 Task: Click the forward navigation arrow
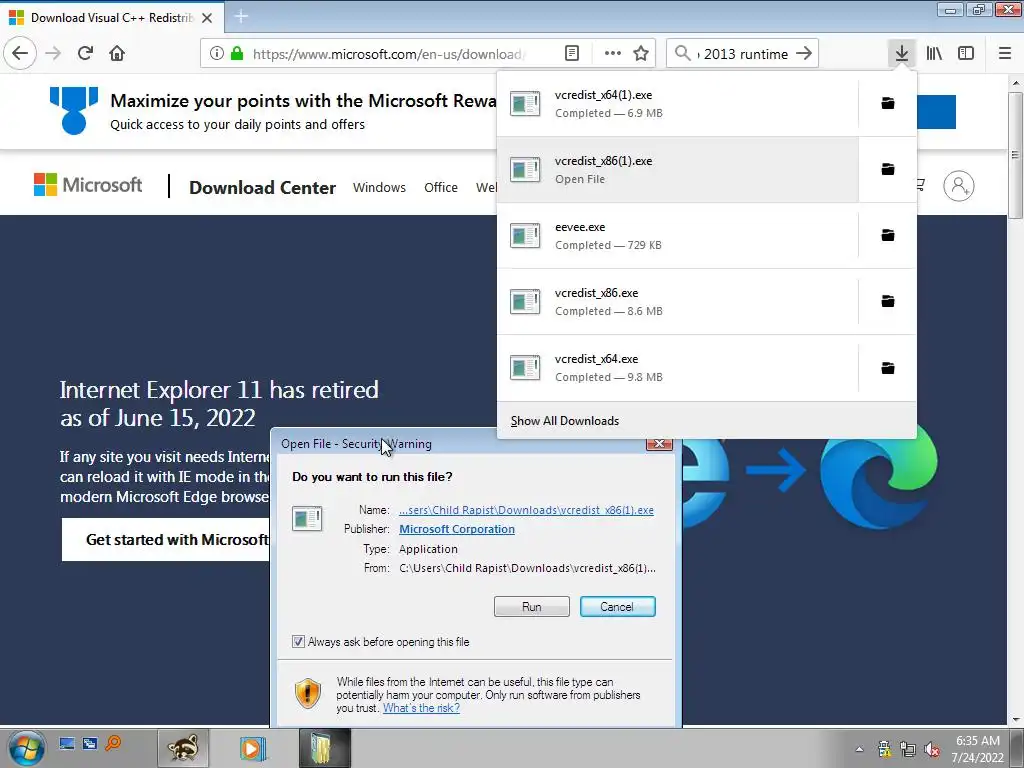pos(53,53)
